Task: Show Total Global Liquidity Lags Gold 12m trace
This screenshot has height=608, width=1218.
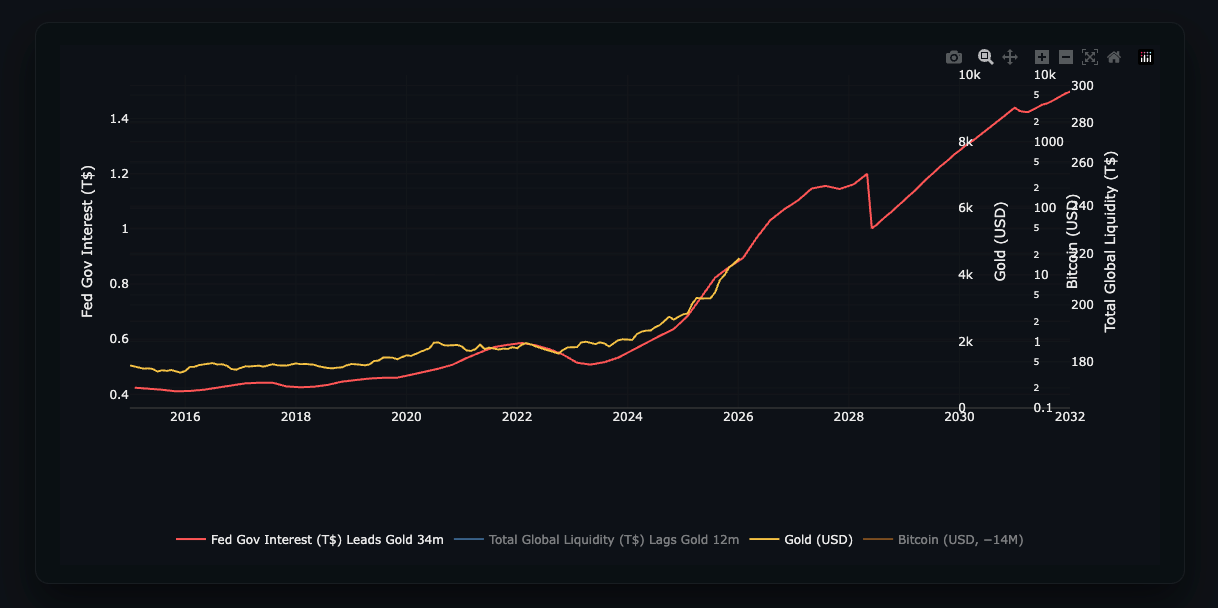Action: click(x=597, y=540)
